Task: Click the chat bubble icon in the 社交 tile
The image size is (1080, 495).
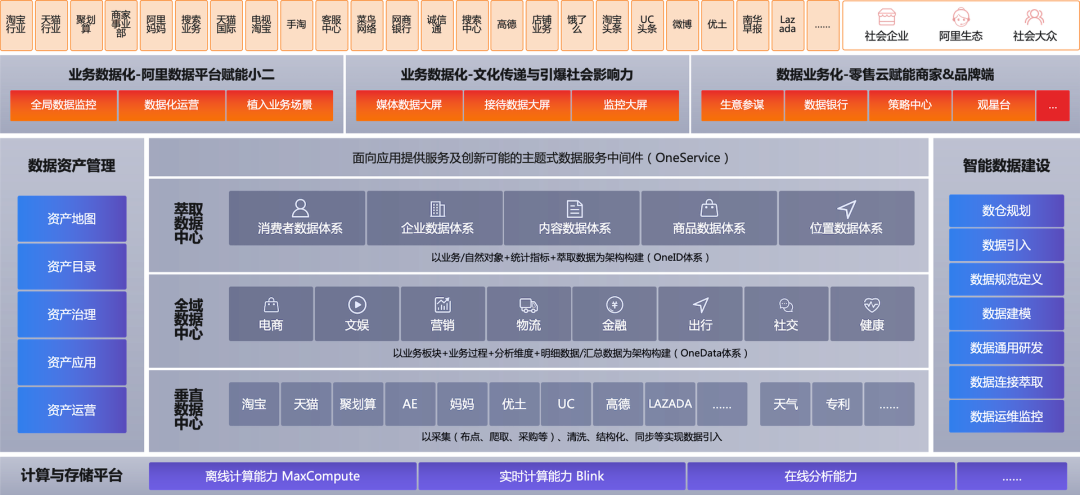Action: click(x=786, y=304)
